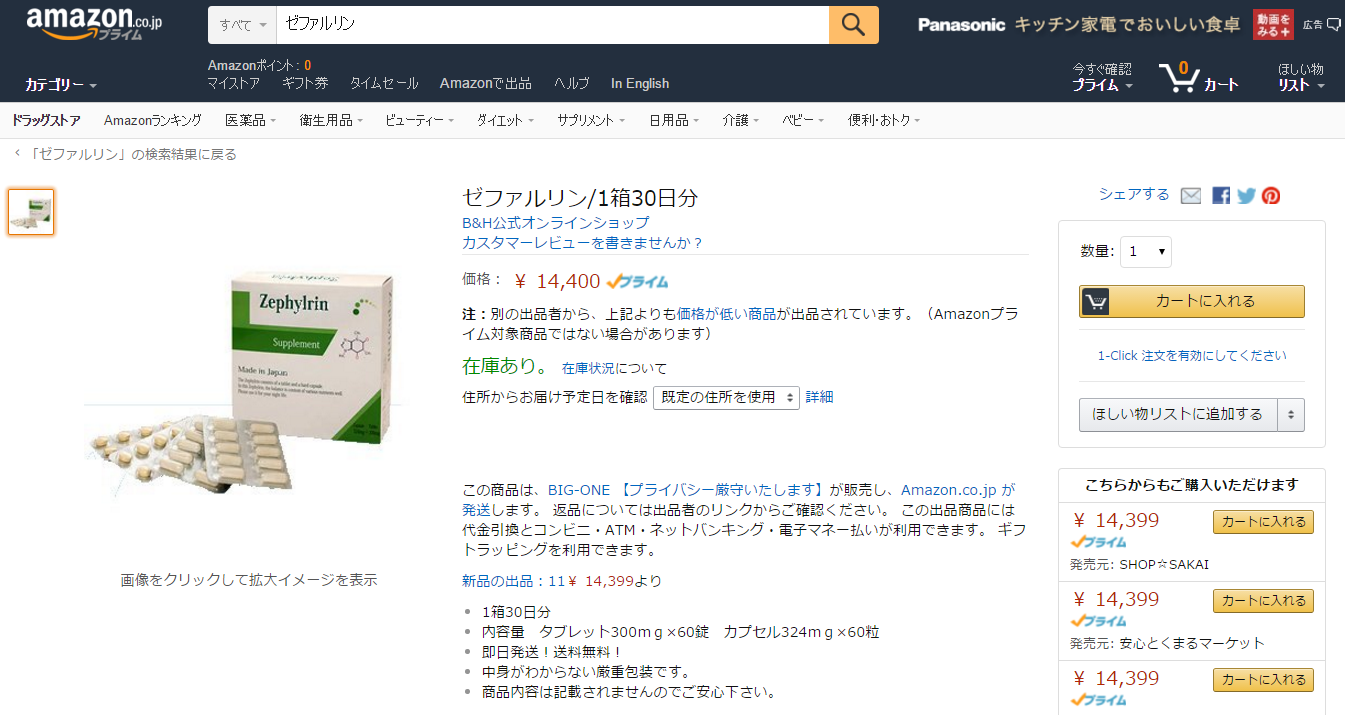The height and width of the screenshot is (715, 1345).
Task: Open the 既定の住所を使用 address dropdown
Action: [726, 397]
